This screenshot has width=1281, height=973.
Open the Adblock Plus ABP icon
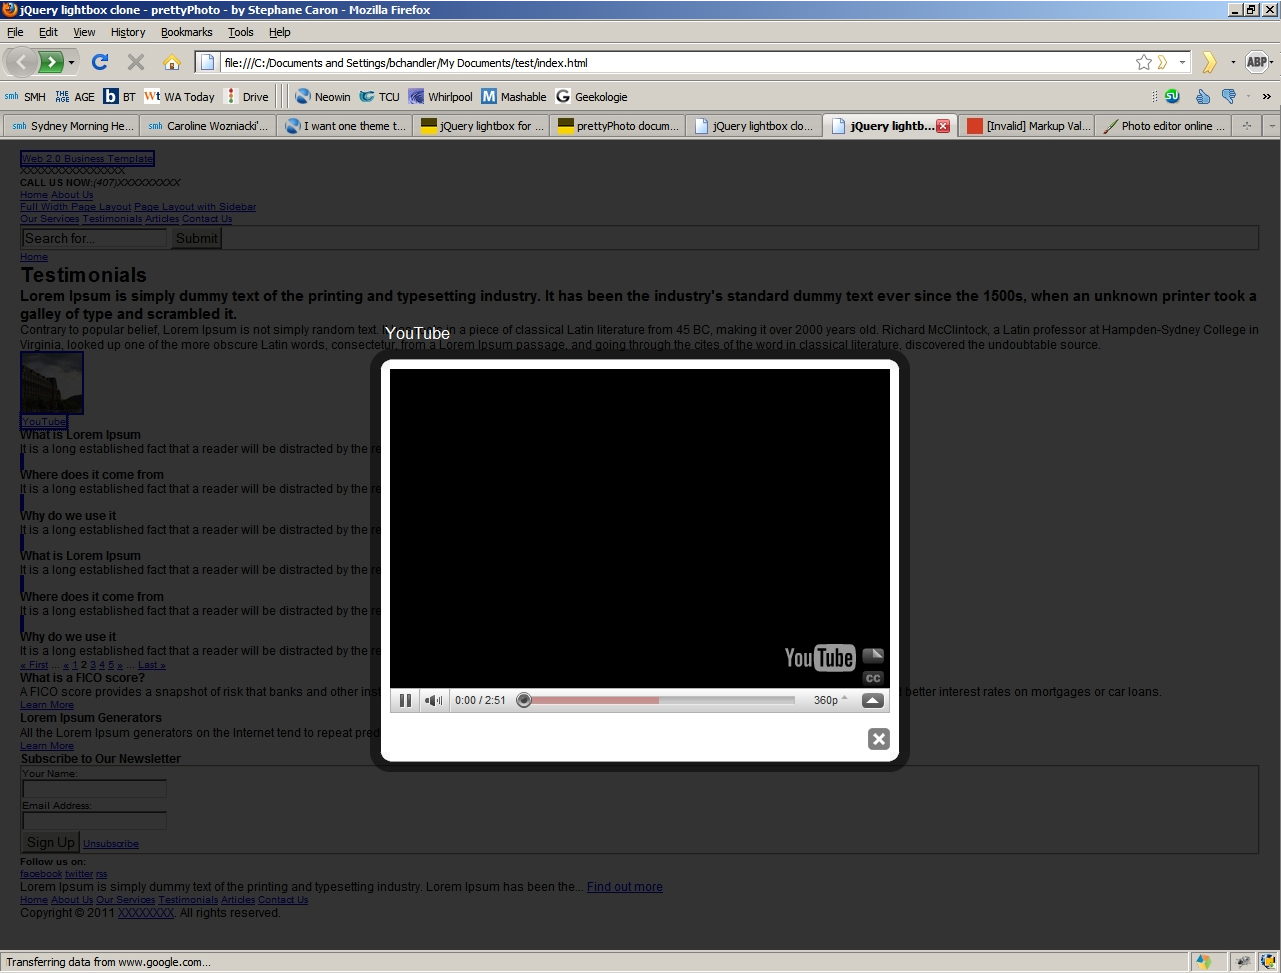1257,62
